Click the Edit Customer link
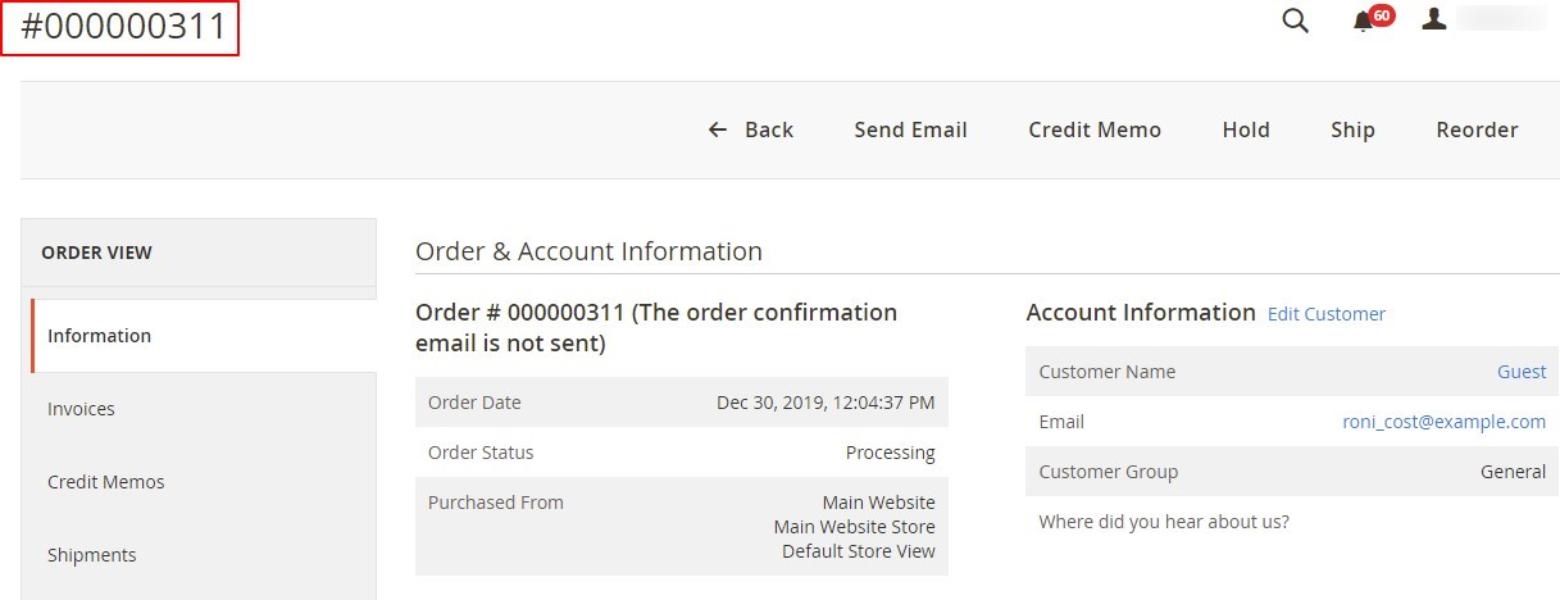 click(1326, 314)
